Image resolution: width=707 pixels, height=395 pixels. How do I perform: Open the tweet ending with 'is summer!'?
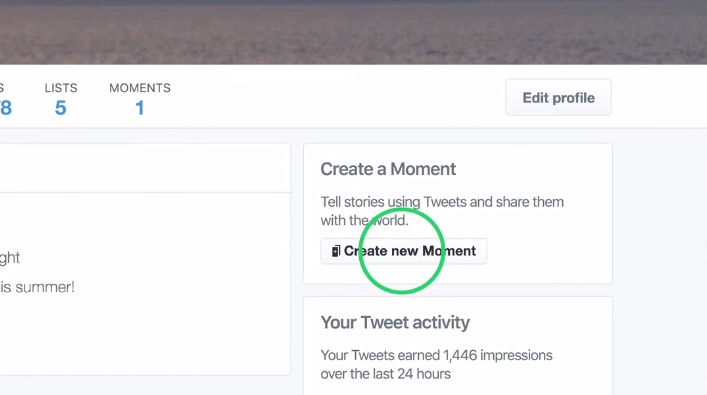point(37,287)
